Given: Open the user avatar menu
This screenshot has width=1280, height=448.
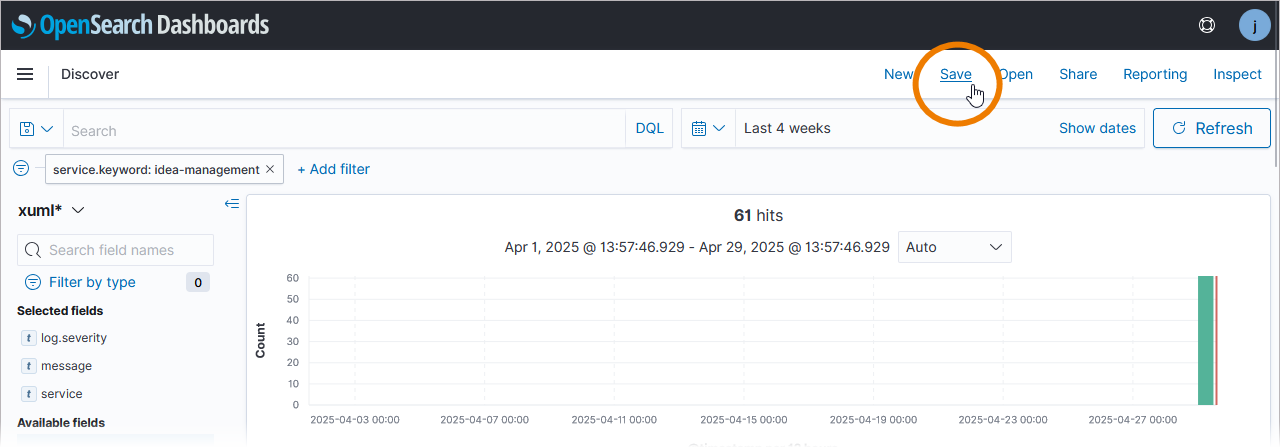Looking at the screenshot, I should click(1254, 25).
